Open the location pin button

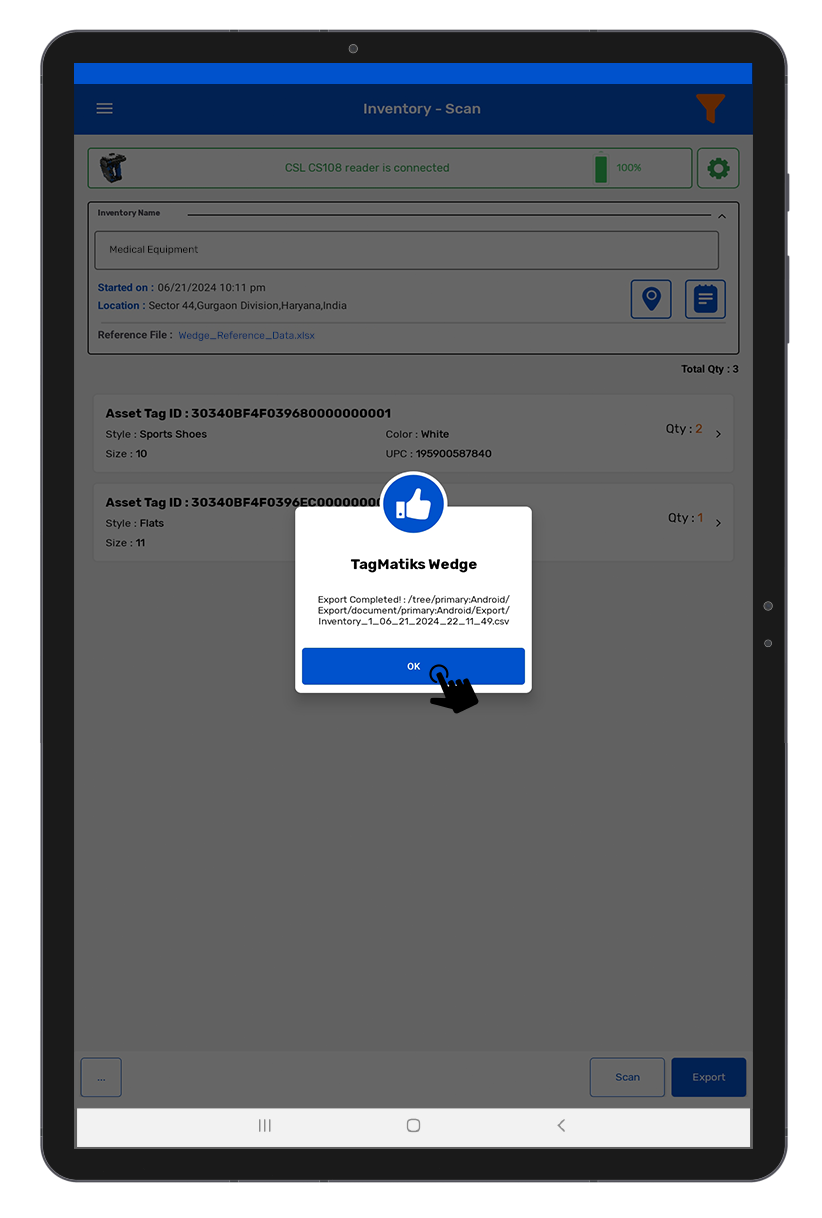pos(651,299)
